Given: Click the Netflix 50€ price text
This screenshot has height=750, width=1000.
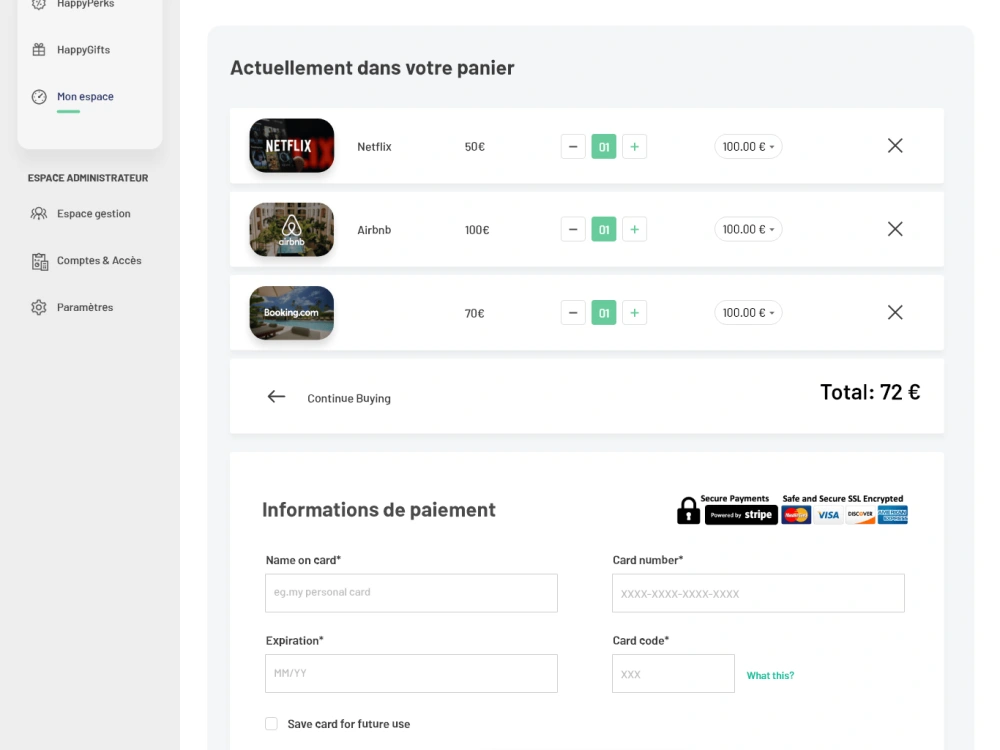Looking at the screenshot, I should (x=474, y=147).
